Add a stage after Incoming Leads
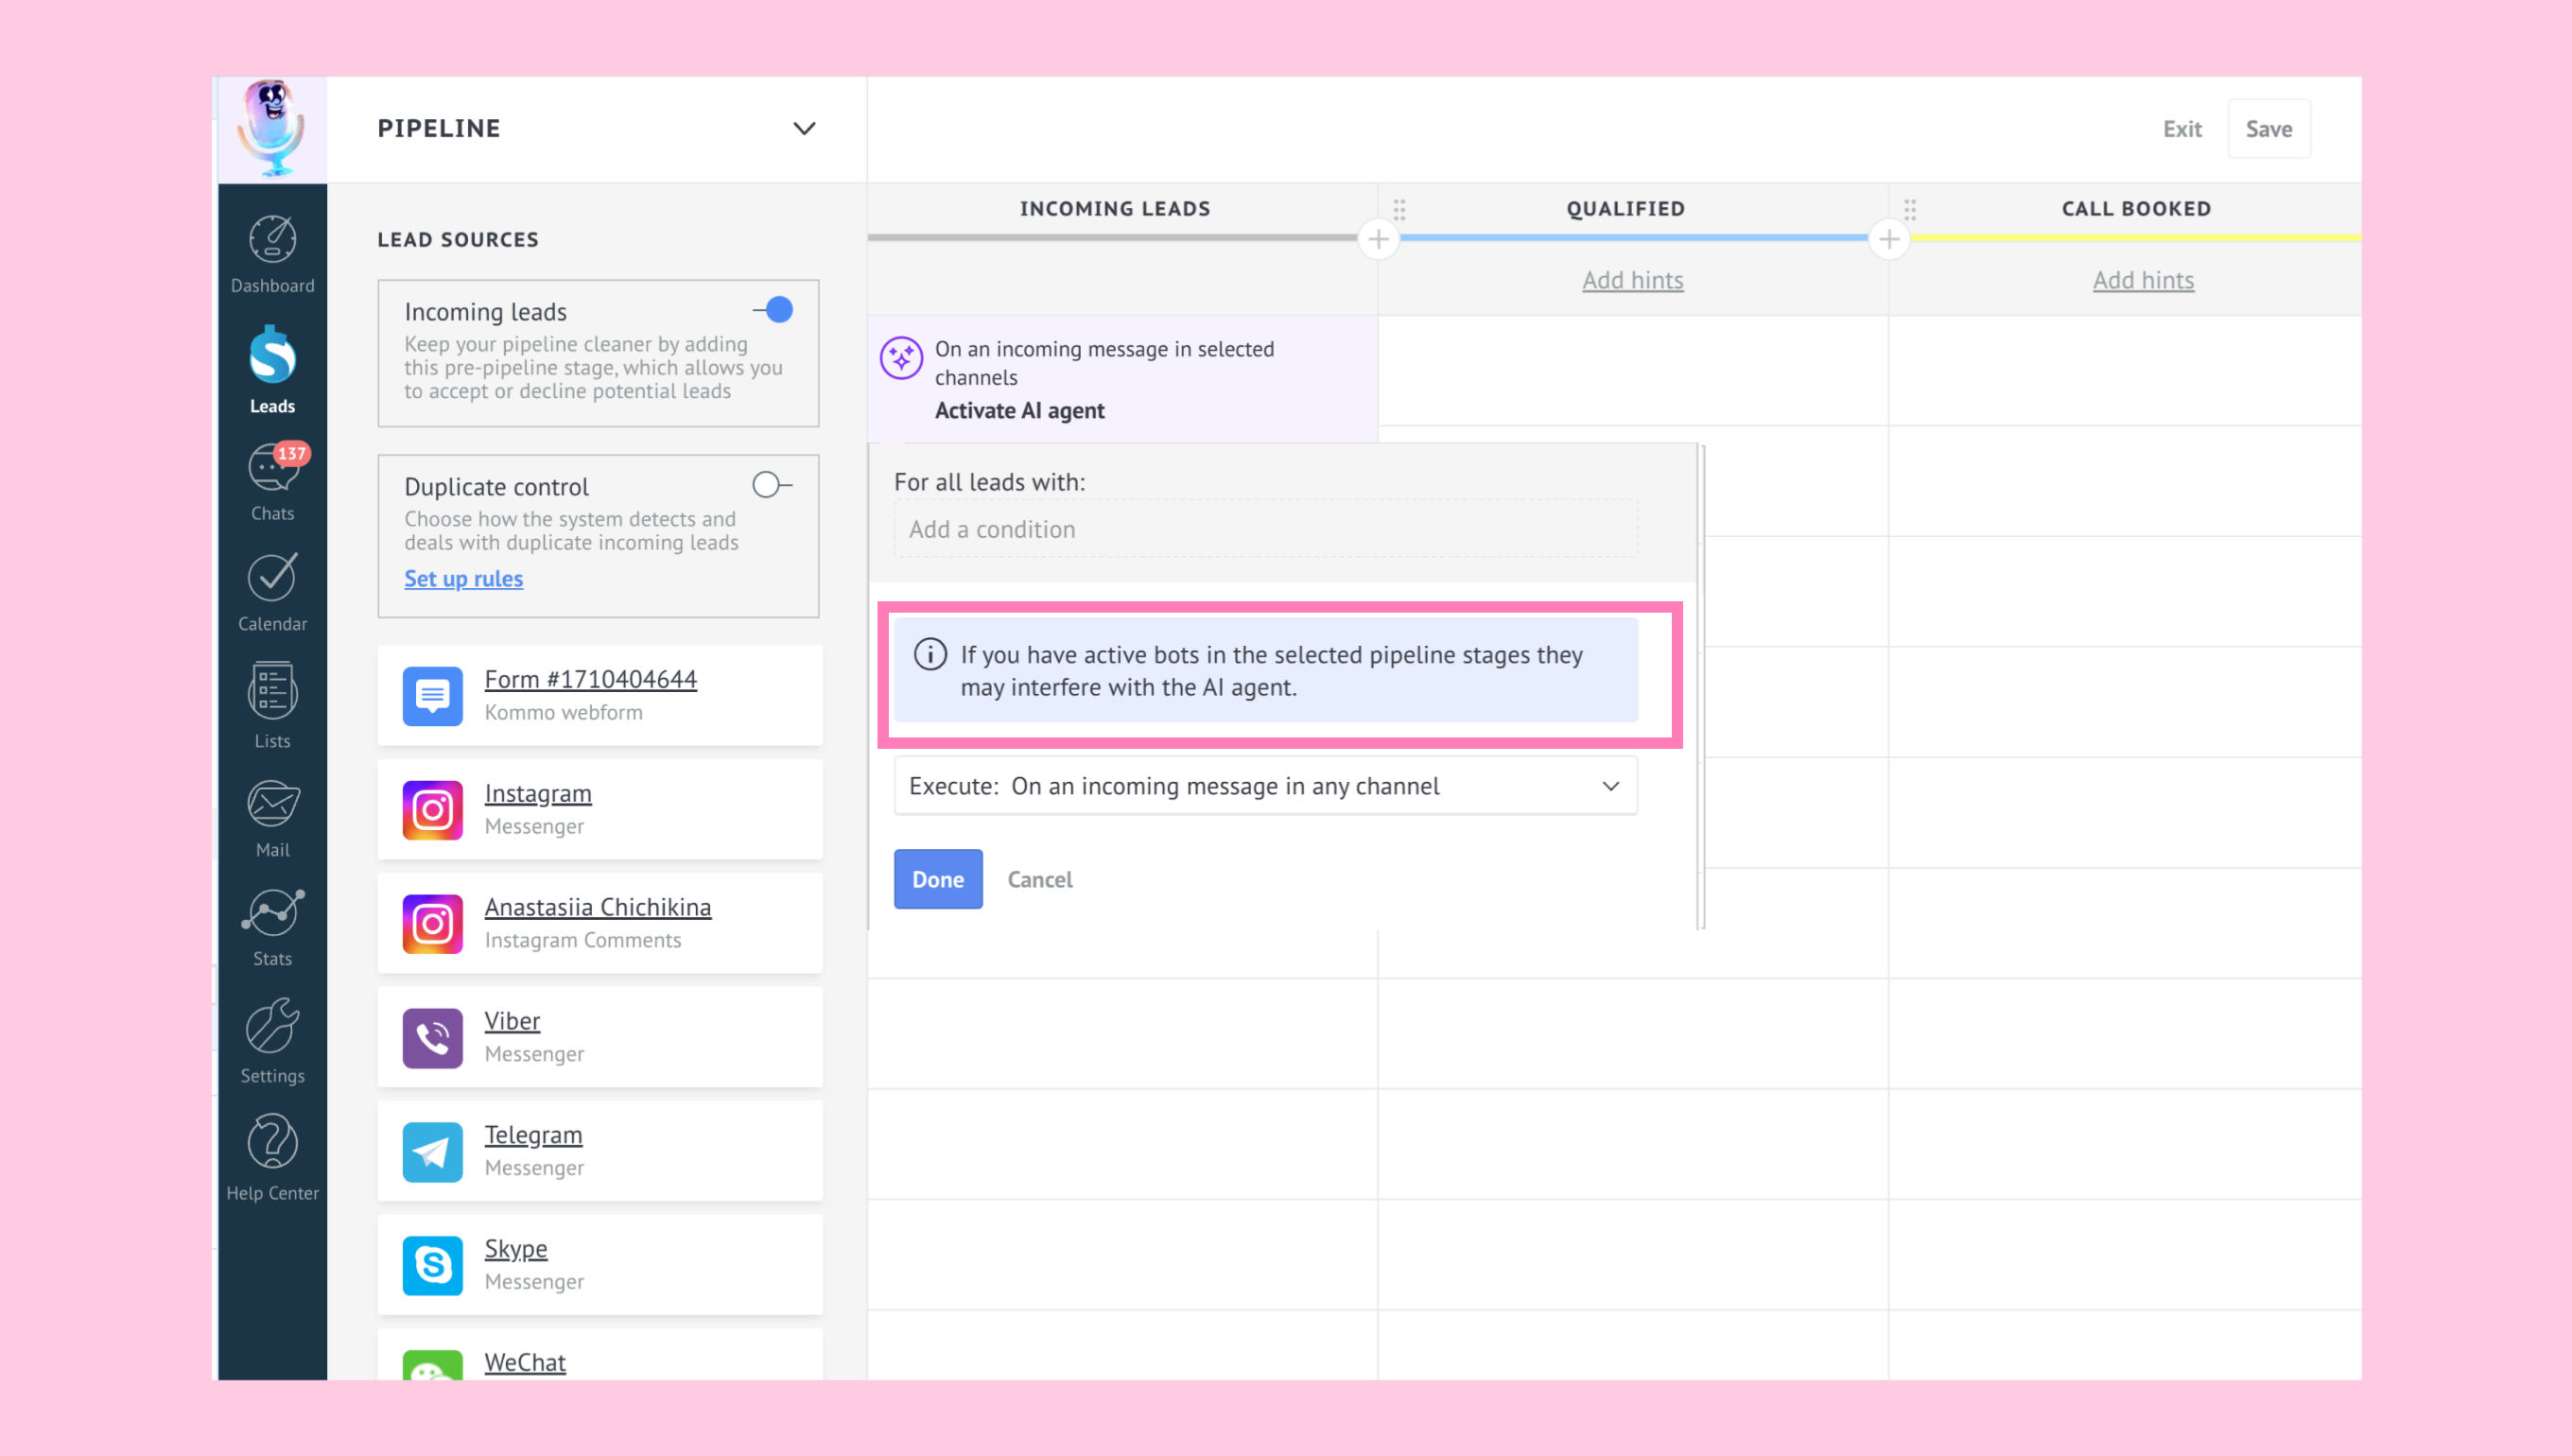The height and width of the screenshot is (1456, 2572). tap(1378, 240)
